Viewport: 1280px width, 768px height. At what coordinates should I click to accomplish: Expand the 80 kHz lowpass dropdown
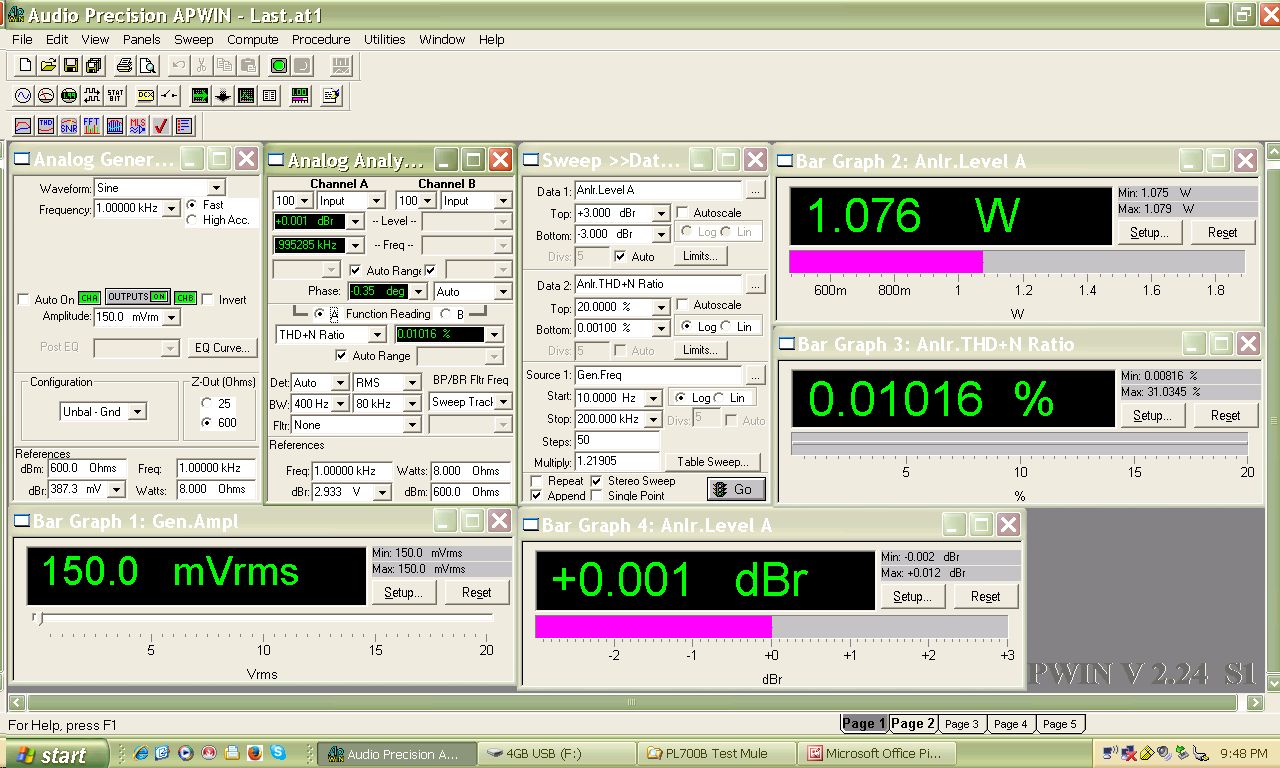411,404
